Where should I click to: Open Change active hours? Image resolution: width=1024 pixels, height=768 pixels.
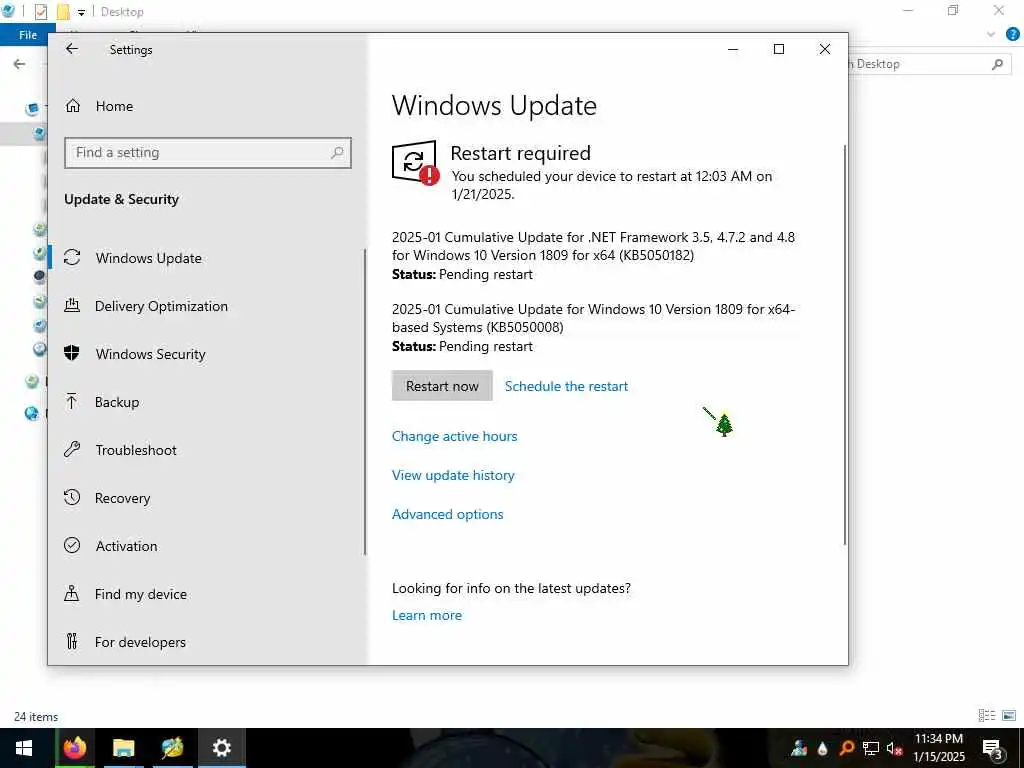(x=455, y=436)
